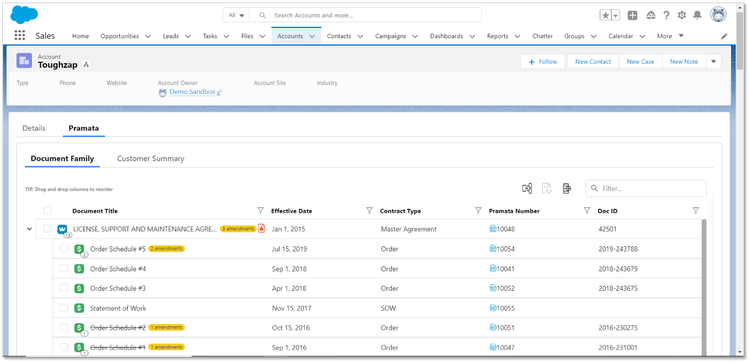Filter the Effective Date column
The width and height of the screenshot is (750, 363).
369,210
